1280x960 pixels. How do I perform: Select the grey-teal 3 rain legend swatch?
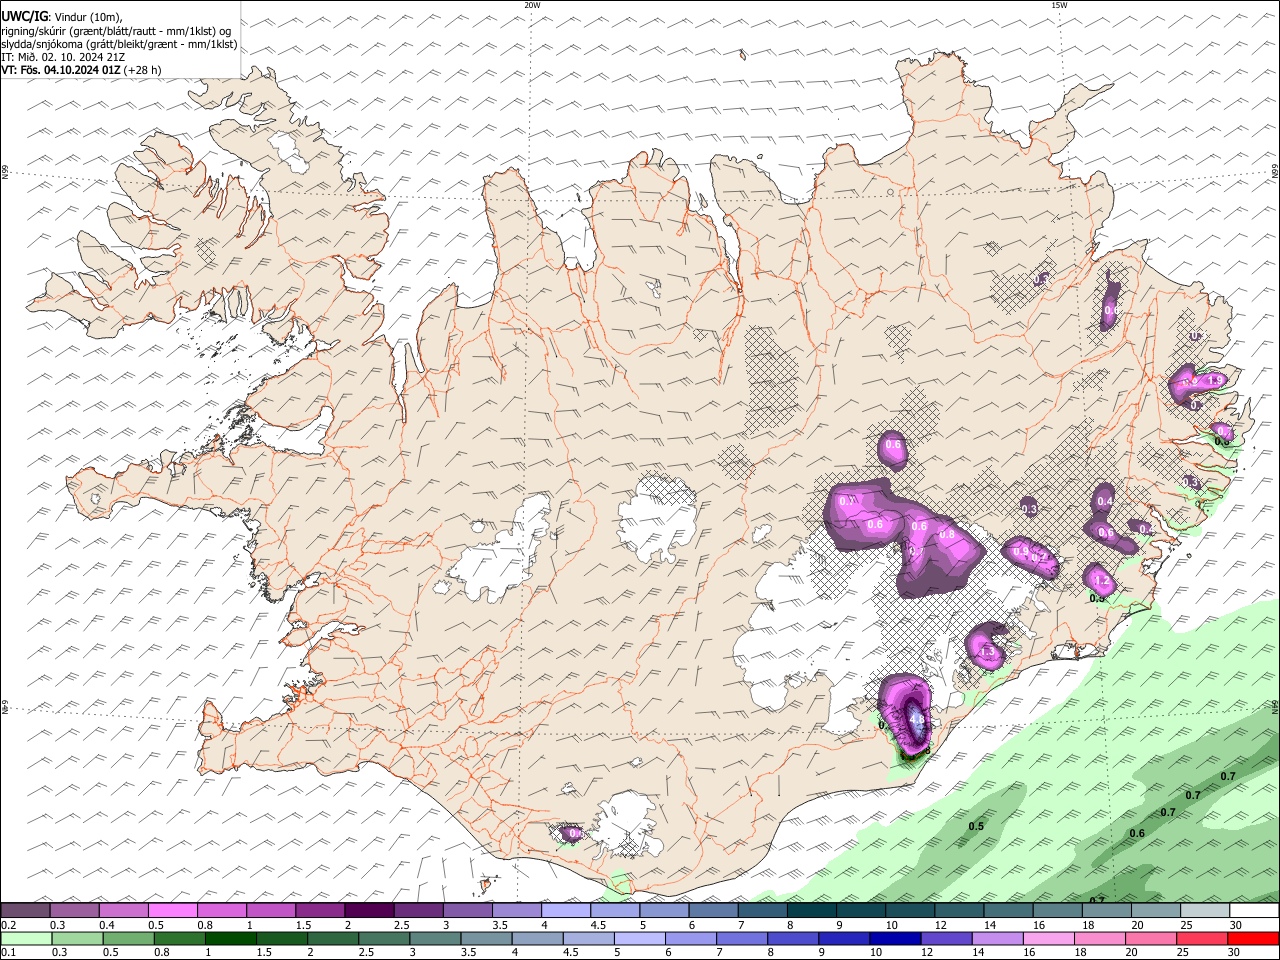coord(435,939)
